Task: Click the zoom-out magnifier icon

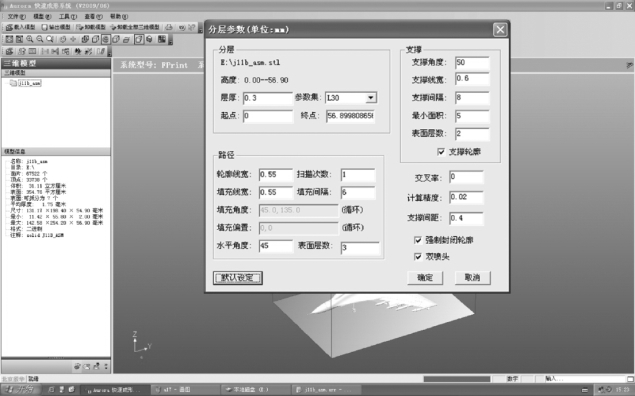Action: [x=39, y=39]
